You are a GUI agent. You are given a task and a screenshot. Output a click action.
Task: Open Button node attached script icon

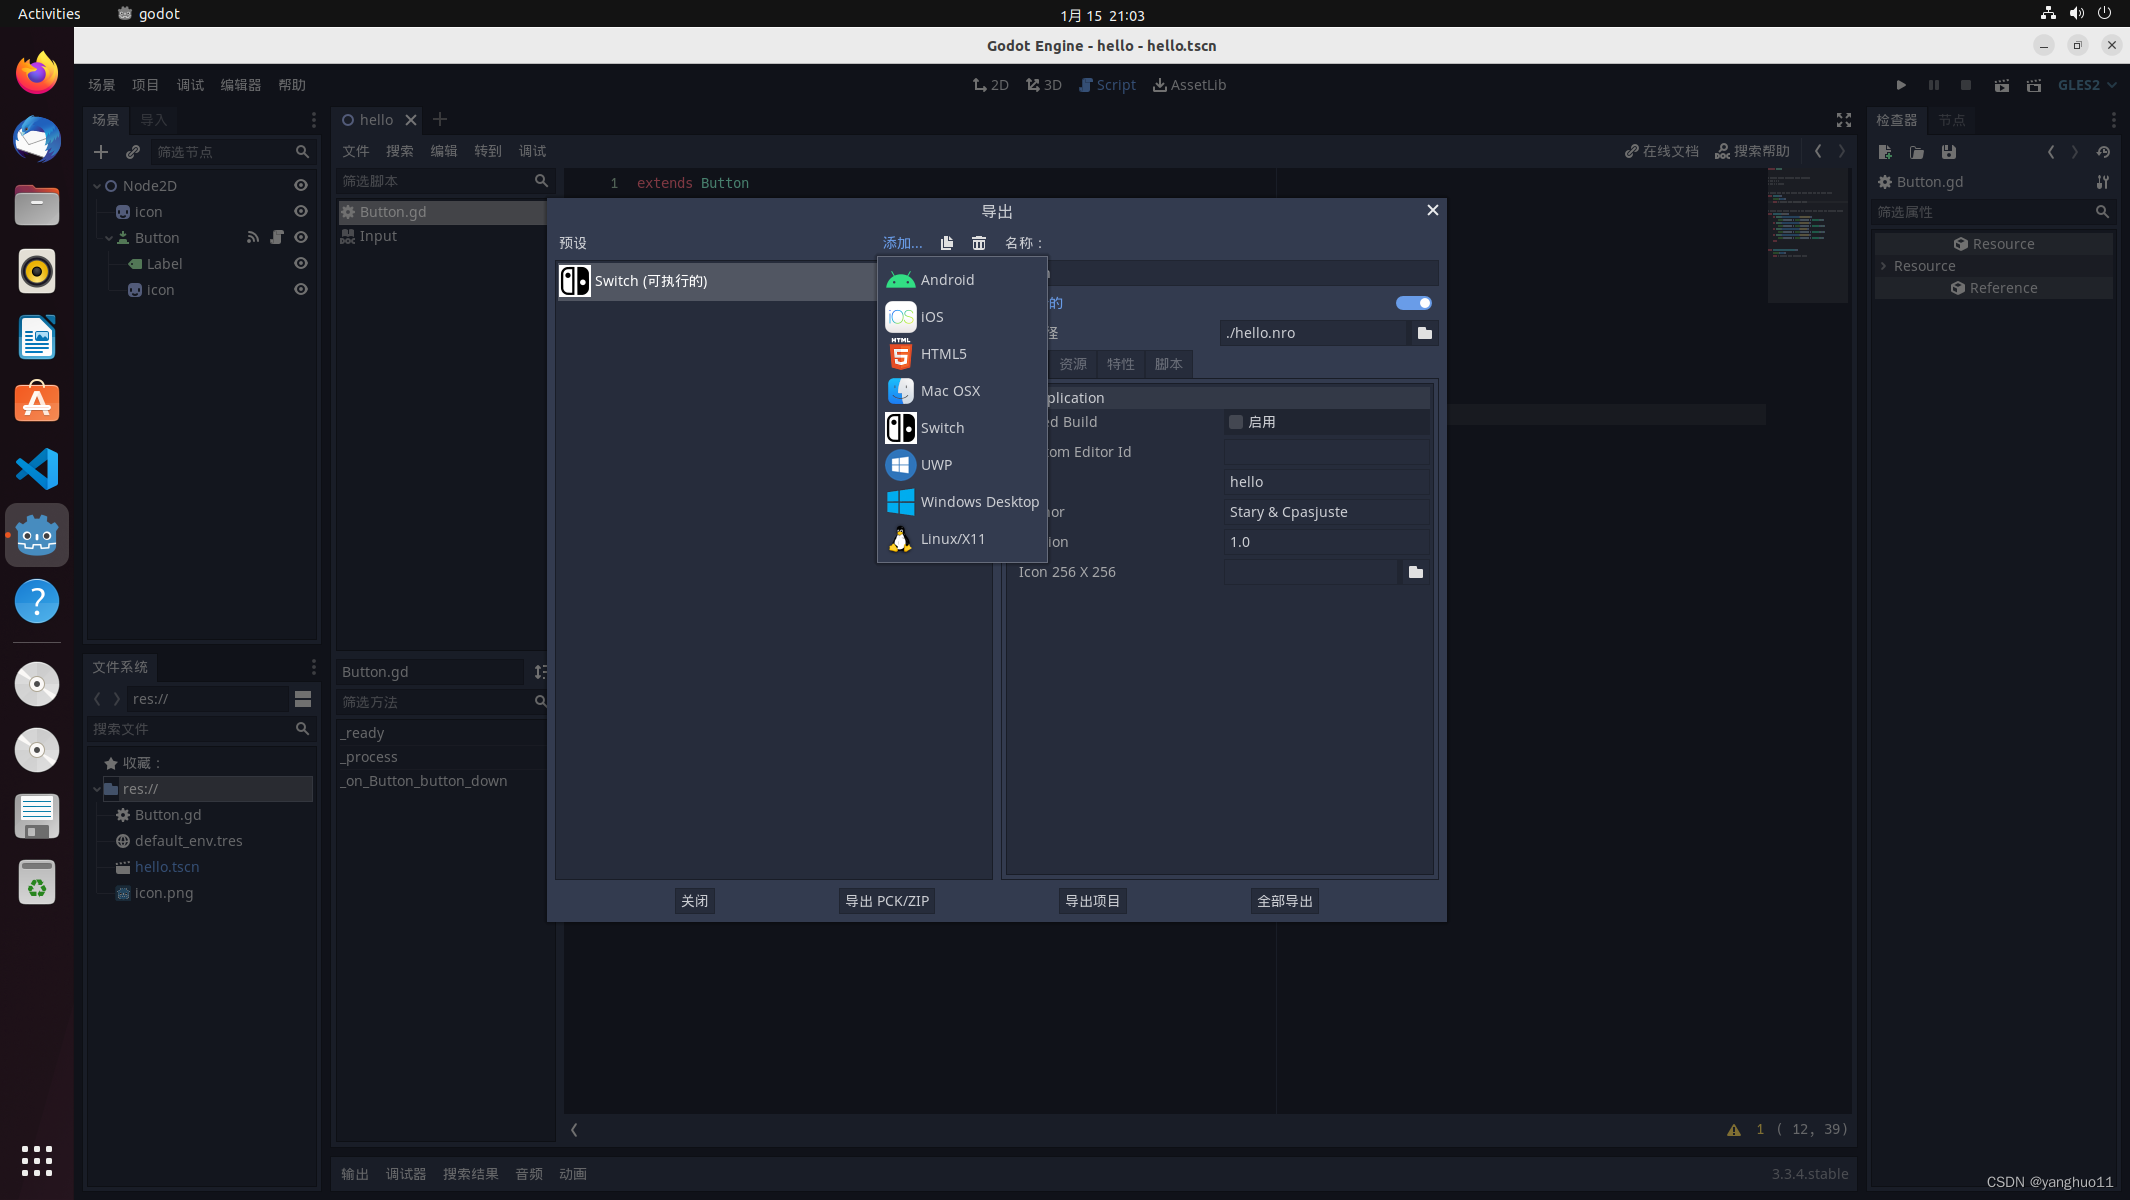click(x=277, y=237)
